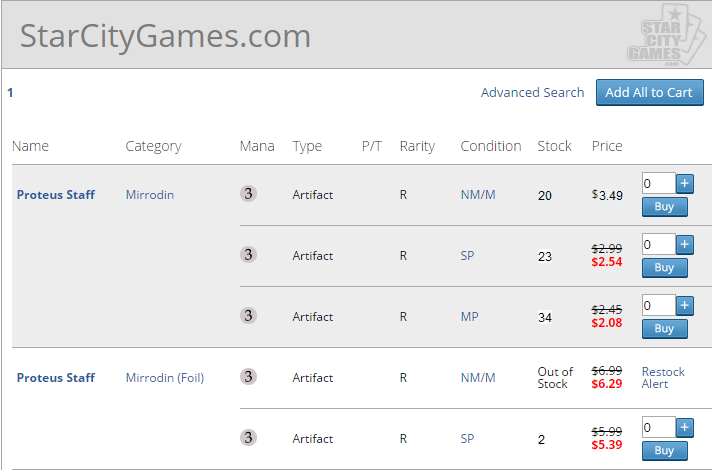This screenshot has height=470, width=712.
Task: Click plus icon for NM/M Proteus Staff quantity
Action: tap(685, 183)
